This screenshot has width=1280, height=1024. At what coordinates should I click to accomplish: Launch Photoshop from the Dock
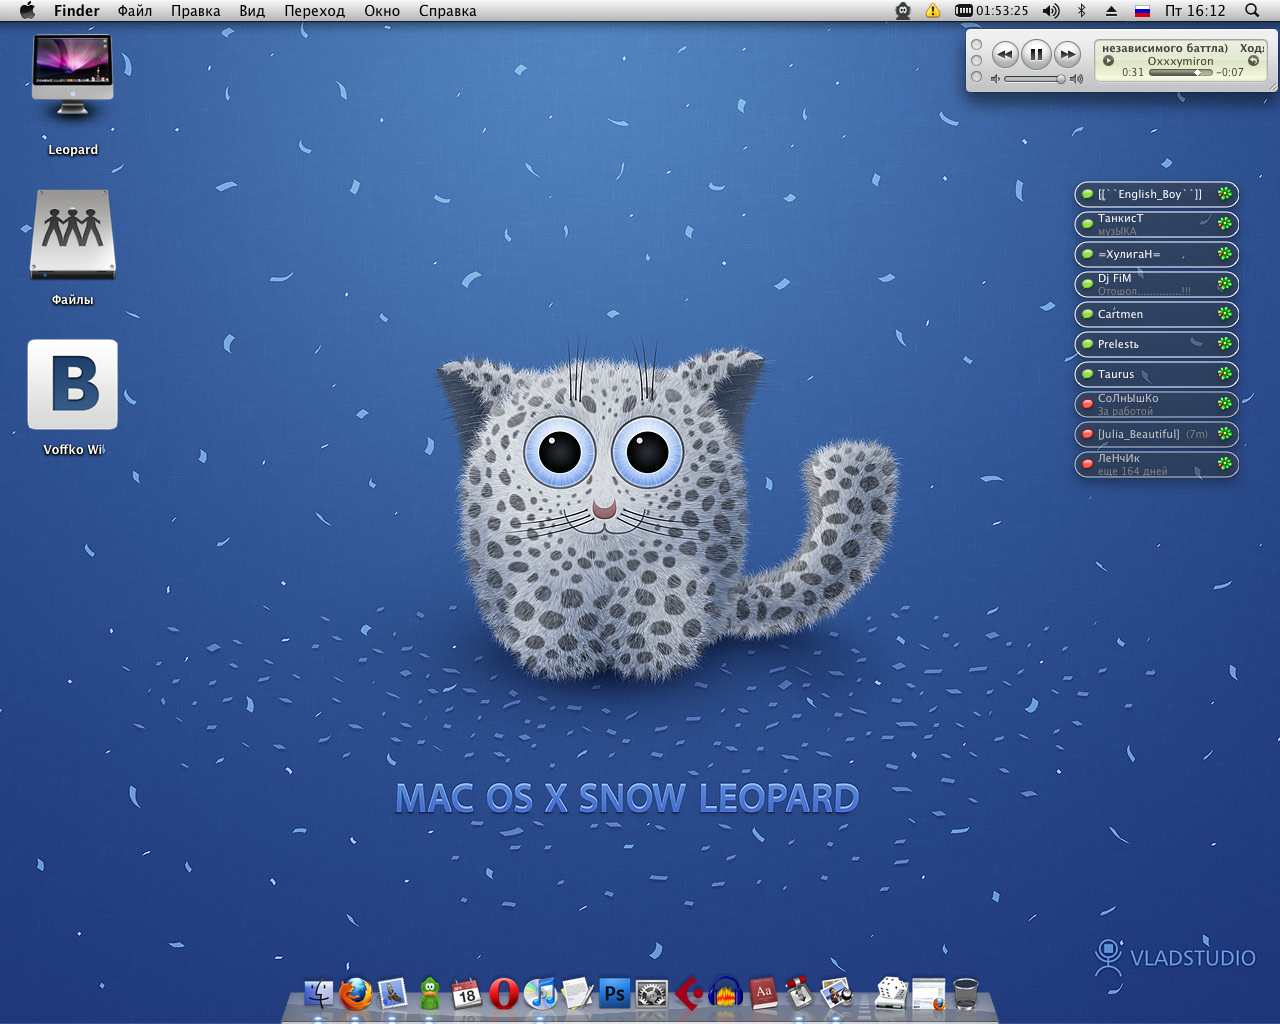614,993
